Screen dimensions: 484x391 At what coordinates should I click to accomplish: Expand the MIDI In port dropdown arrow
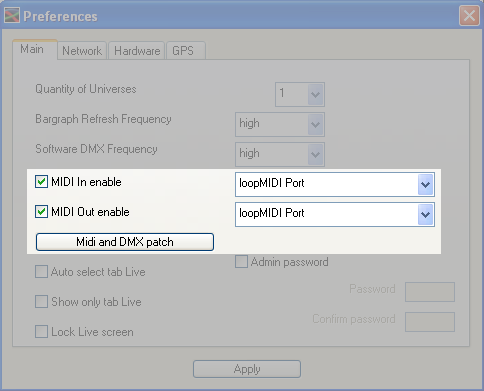click(425, 185)
